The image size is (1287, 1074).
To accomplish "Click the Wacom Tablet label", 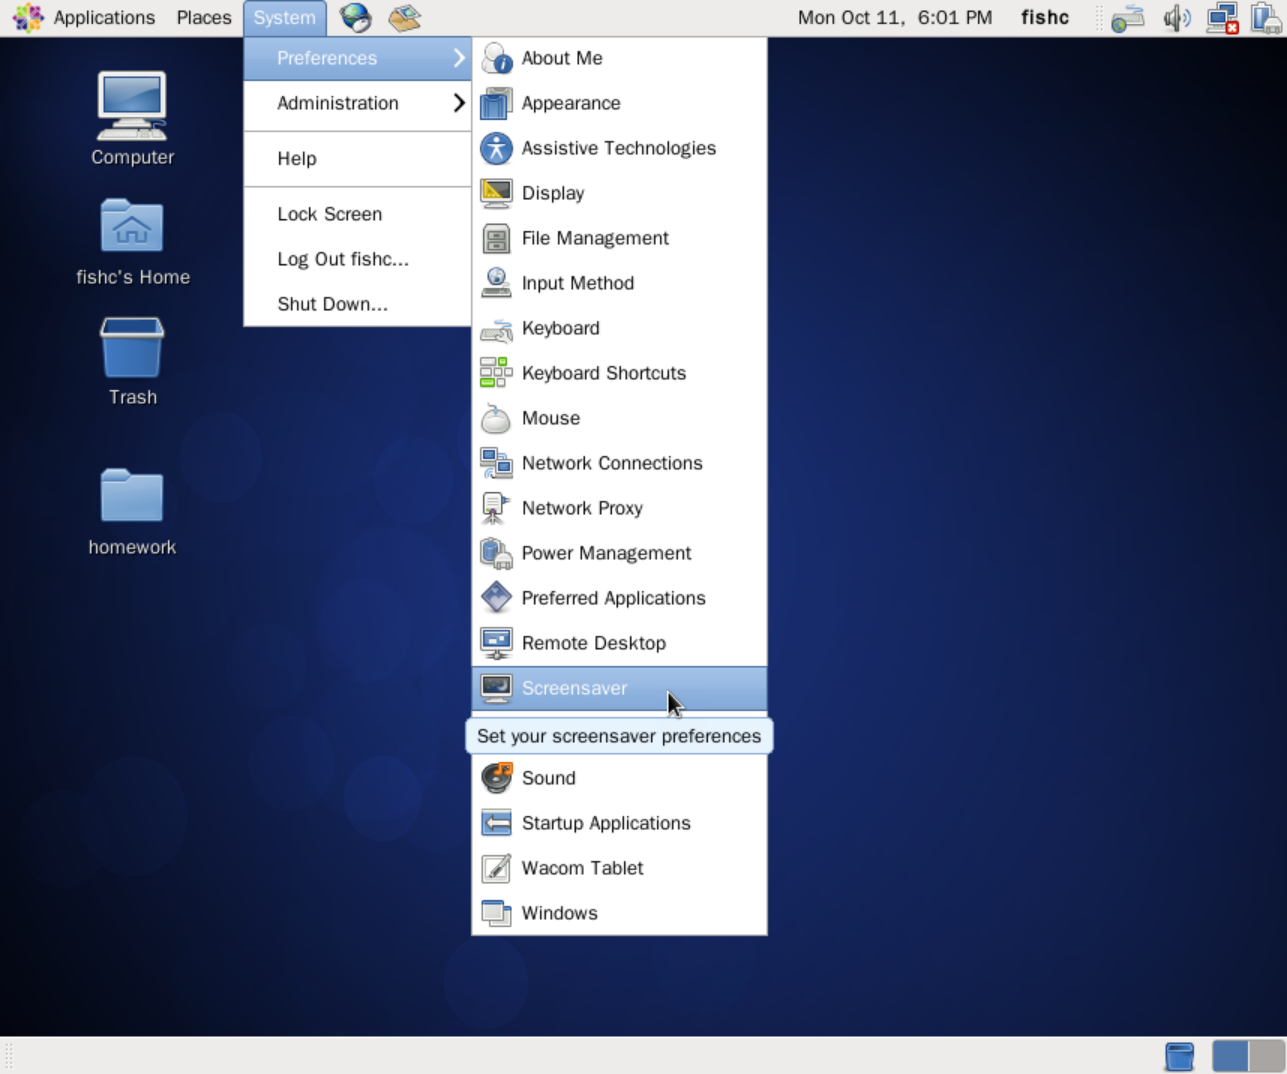I will coord(583,868).
